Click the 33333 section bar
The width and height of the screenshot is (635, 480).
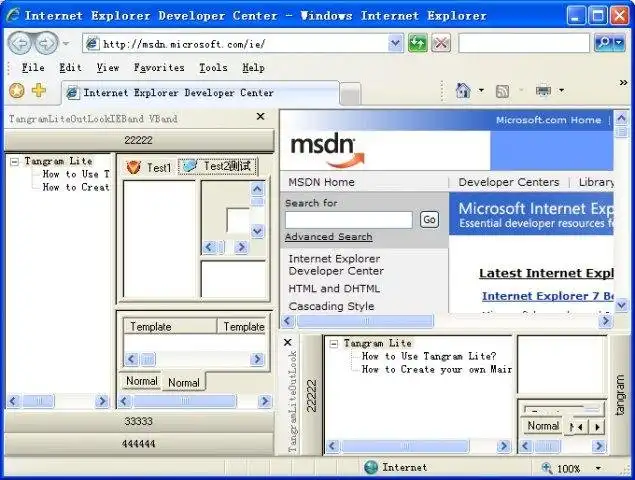(x=139, y=422)
